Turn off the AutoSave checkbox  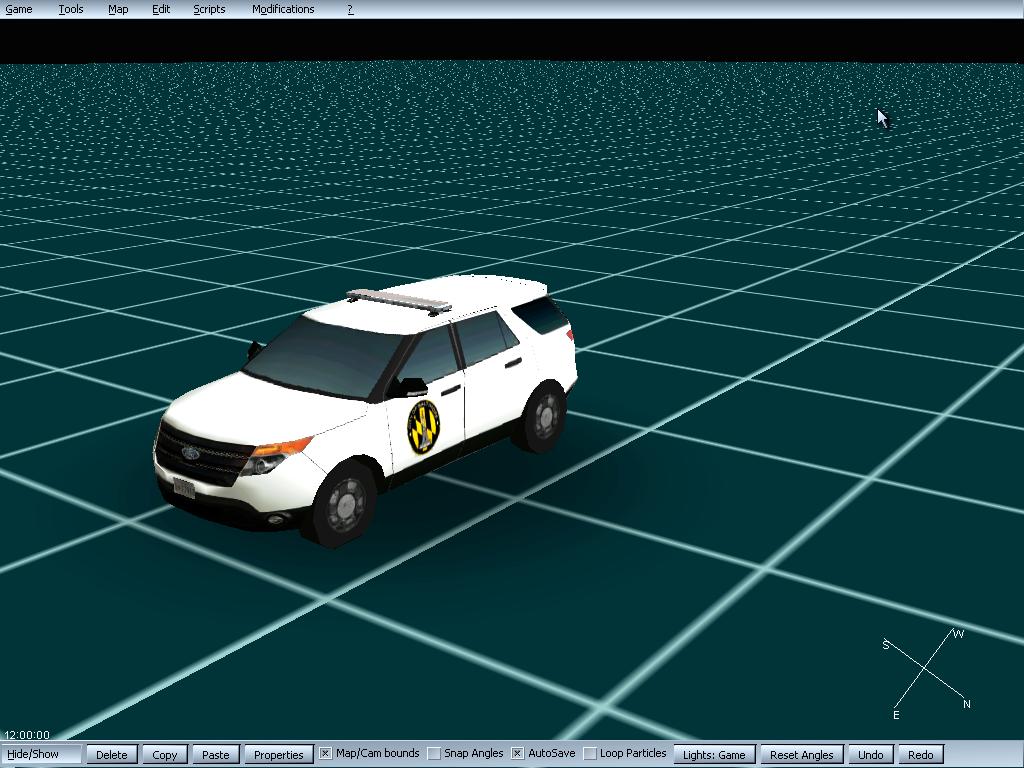[517, 753]
